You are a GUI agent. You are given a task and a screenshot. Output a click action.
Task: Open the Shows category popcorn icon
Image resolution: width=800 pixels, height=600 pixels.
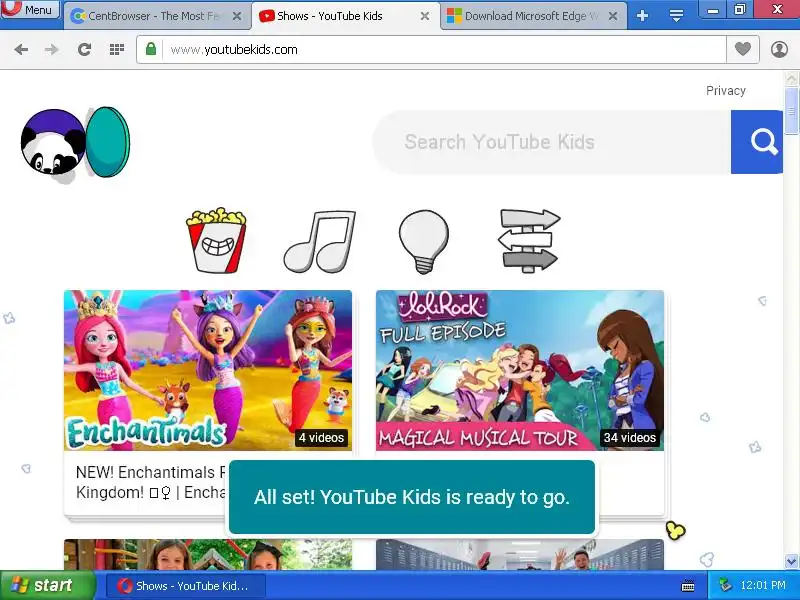216,240
